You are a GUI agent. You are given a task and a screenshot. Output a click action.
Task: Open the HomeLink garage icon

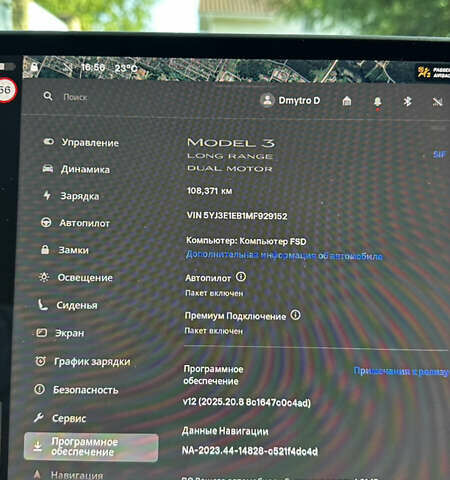pos(347,101)
